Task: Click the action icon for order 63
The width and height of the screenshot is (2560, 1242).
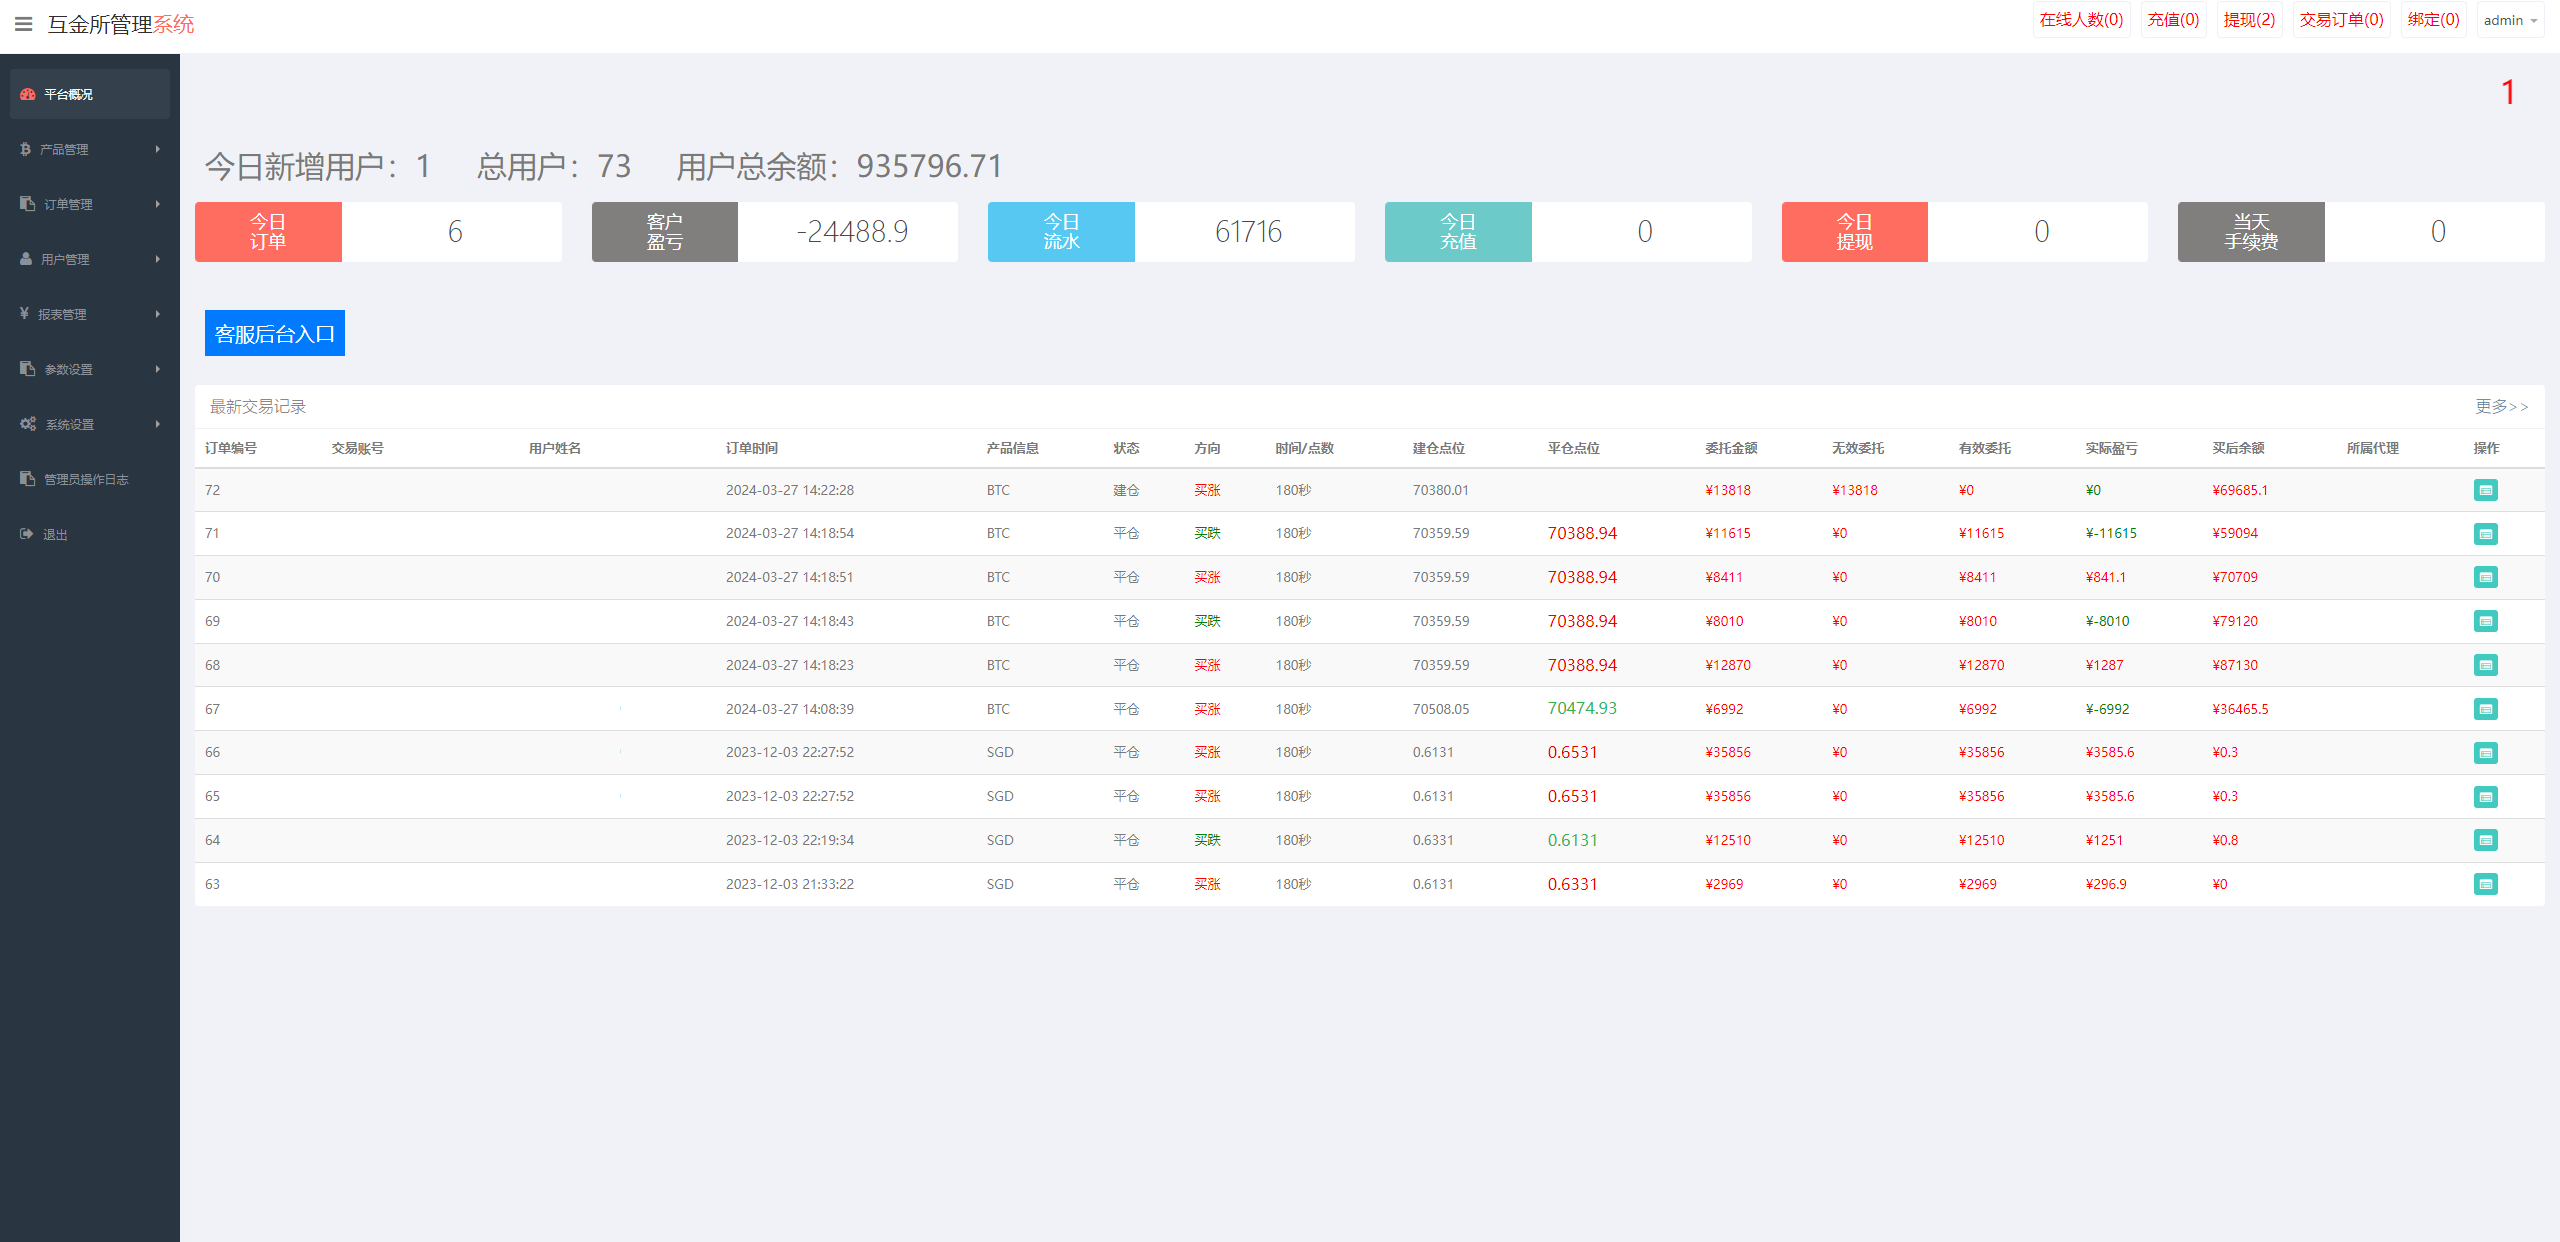Action: 2485,884
